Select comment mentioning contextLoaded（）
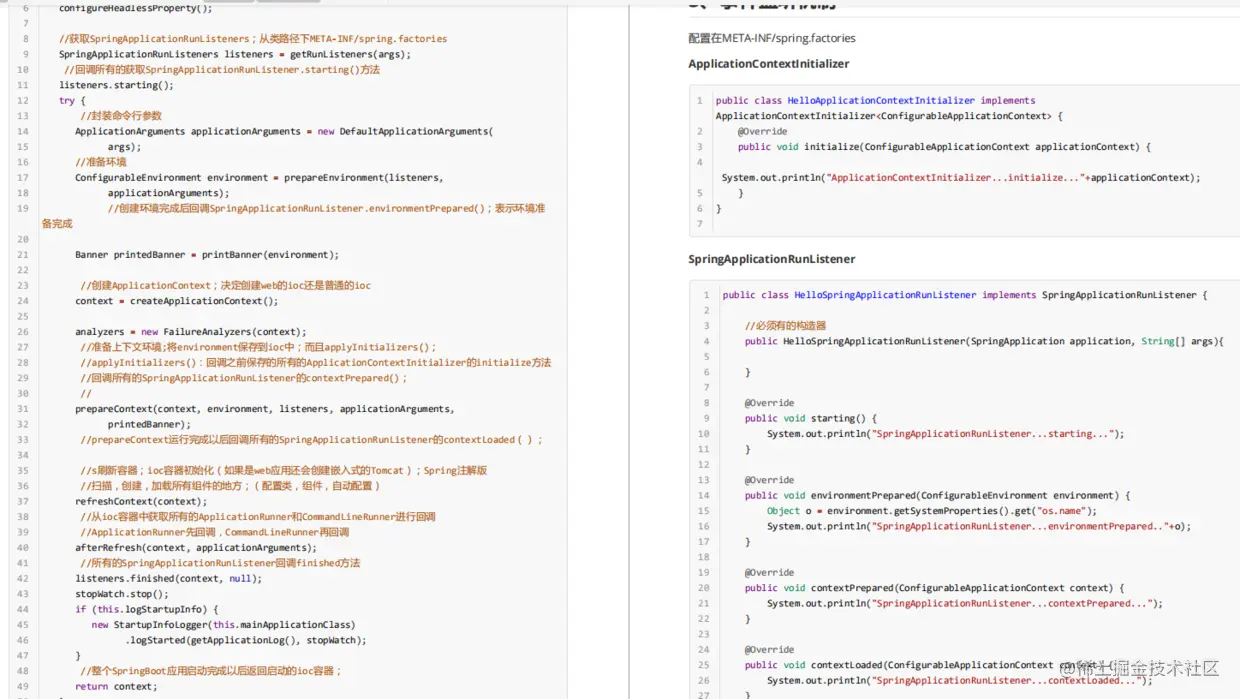This screenshot has width=1240, height=699. click(x=312, y=439)
